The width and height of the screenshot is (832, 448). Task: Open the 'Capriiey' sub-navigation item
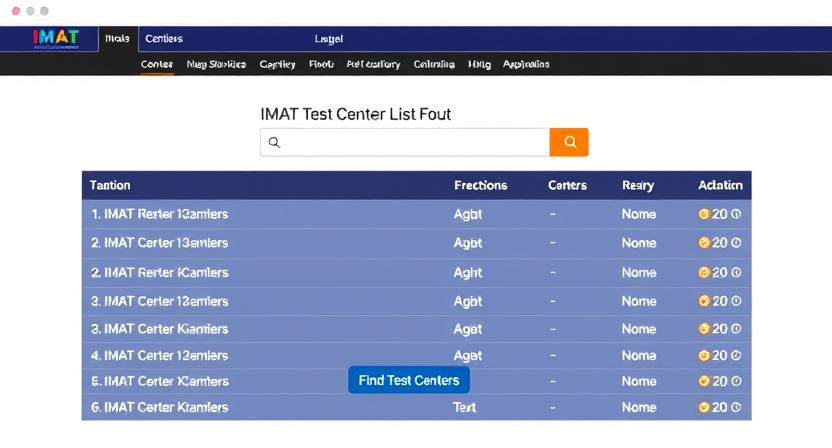(x=277, y=64)
